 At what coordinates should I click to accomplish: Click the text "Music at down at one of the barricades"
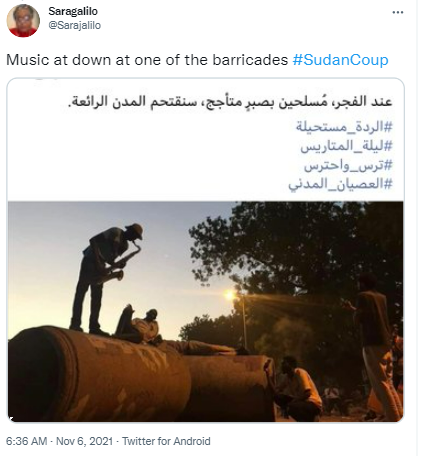point(147,60)
